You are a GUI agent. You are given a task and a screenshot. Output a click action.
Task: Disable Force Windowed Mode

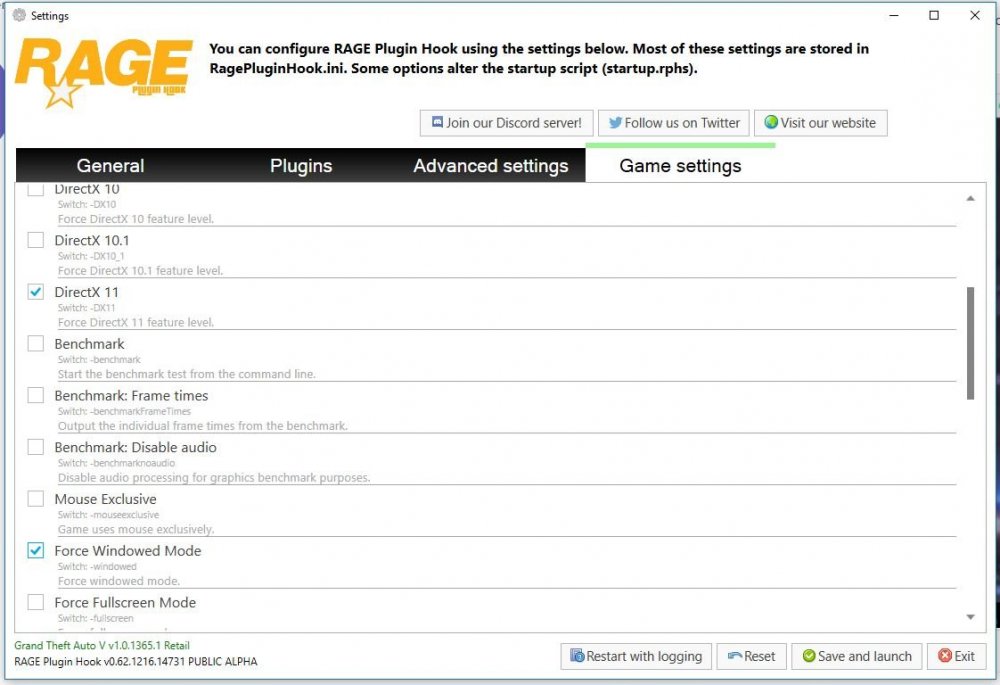click(36, 550)
